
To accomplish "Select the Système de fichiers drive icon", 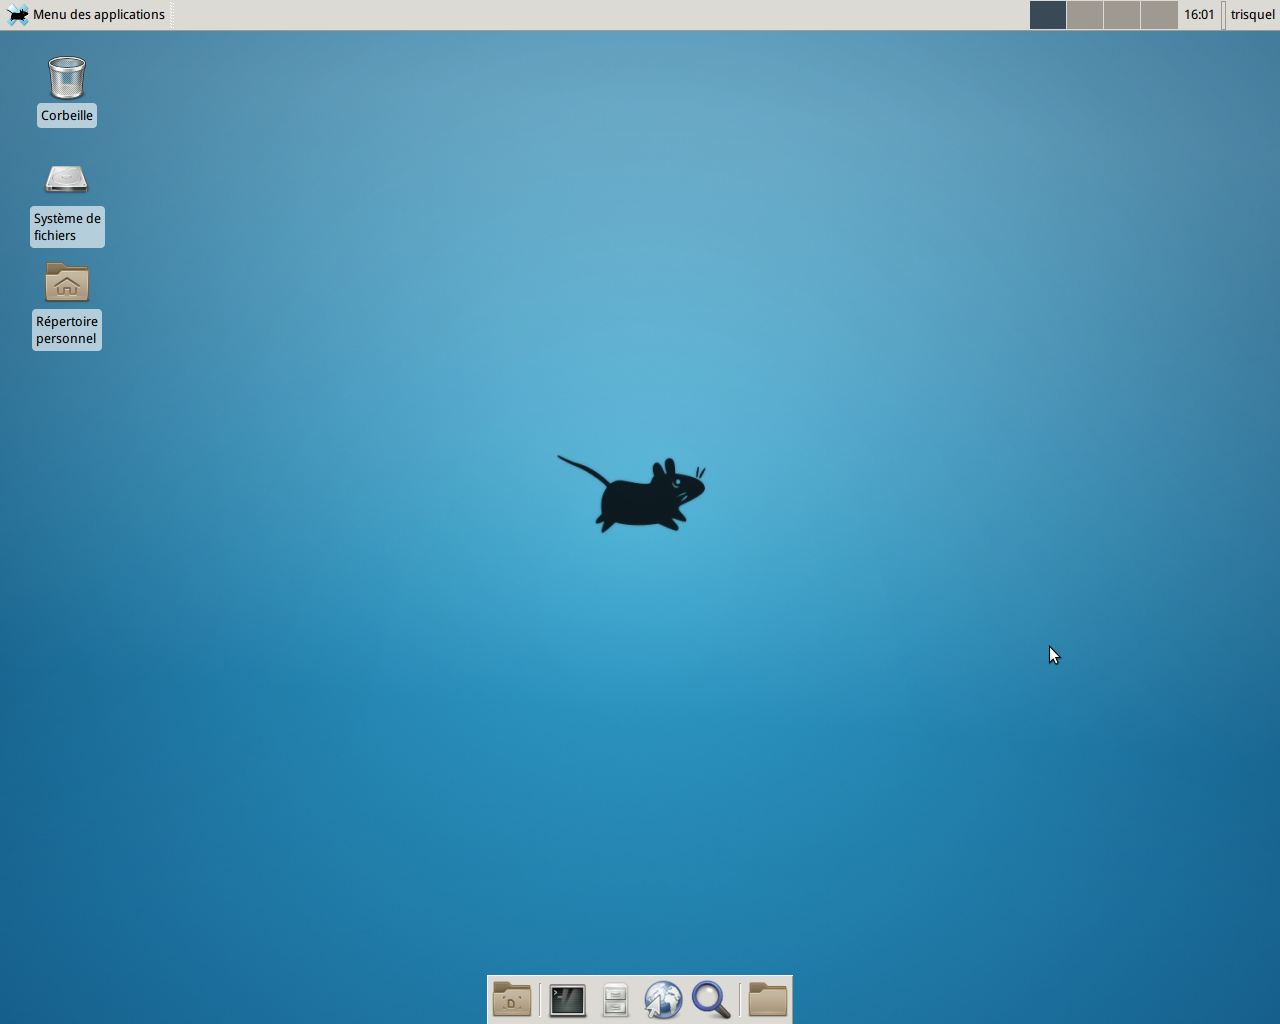I will tap(67, 179).
